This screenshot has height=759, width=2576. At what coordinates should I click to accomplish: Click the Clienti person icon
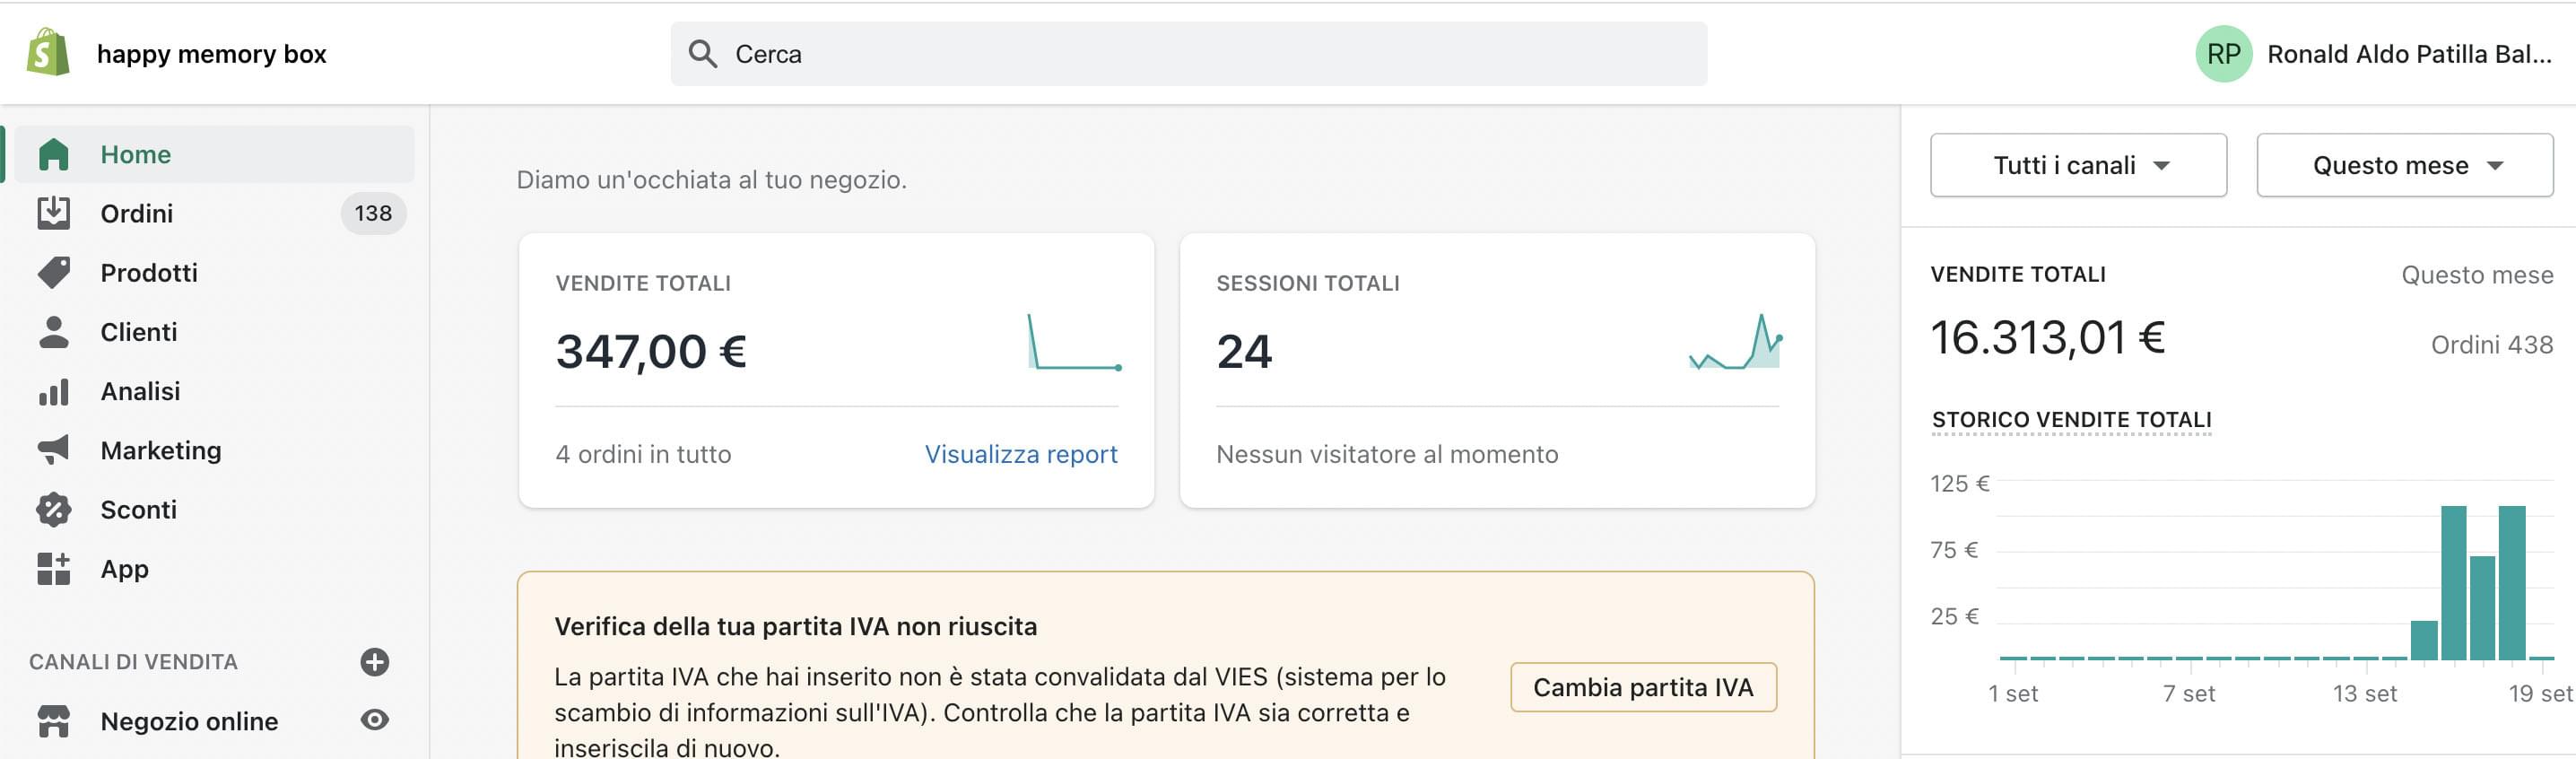[53, 332]
